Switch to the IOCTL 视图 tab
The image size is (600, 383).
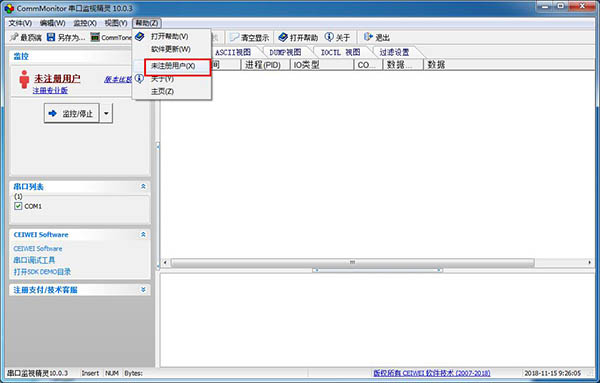pos(340,52)
